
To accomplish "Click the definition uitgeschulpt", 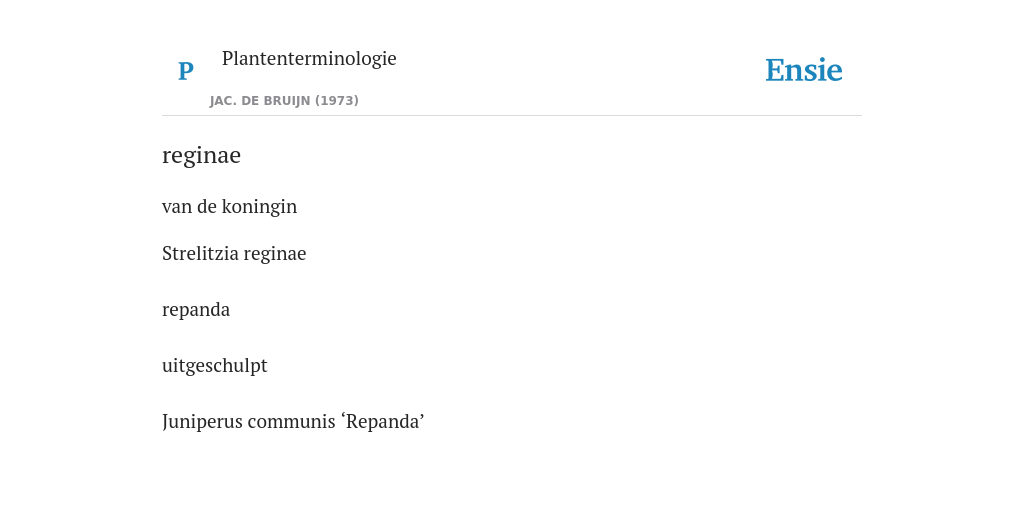I will pyautogui.click(x=214, y=366).
